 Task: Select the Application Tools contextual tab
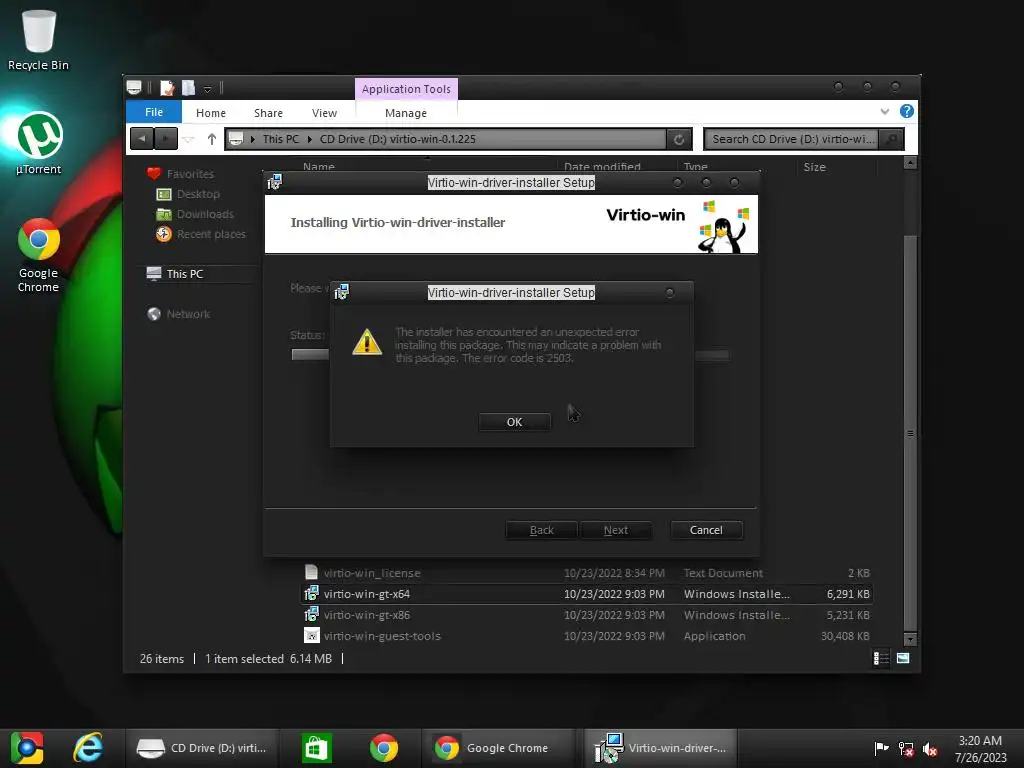(406, 89)
